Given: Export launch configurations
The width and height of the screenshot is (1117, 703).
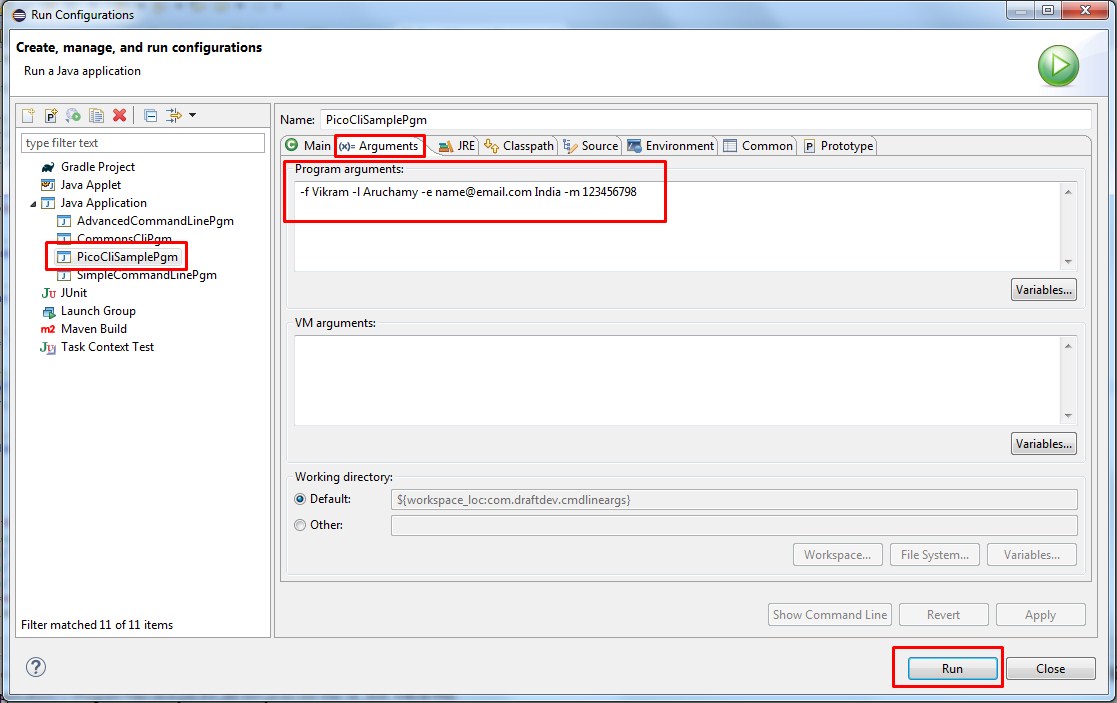Looking at the screenshot, I should (x=72, y=115).
